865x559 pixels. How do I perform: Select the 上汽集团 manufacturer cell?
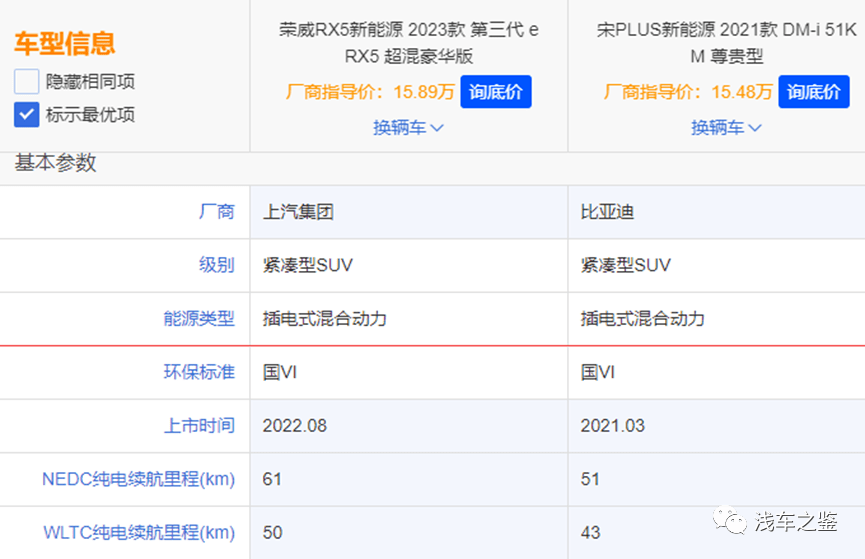click(x=409, y=212)
